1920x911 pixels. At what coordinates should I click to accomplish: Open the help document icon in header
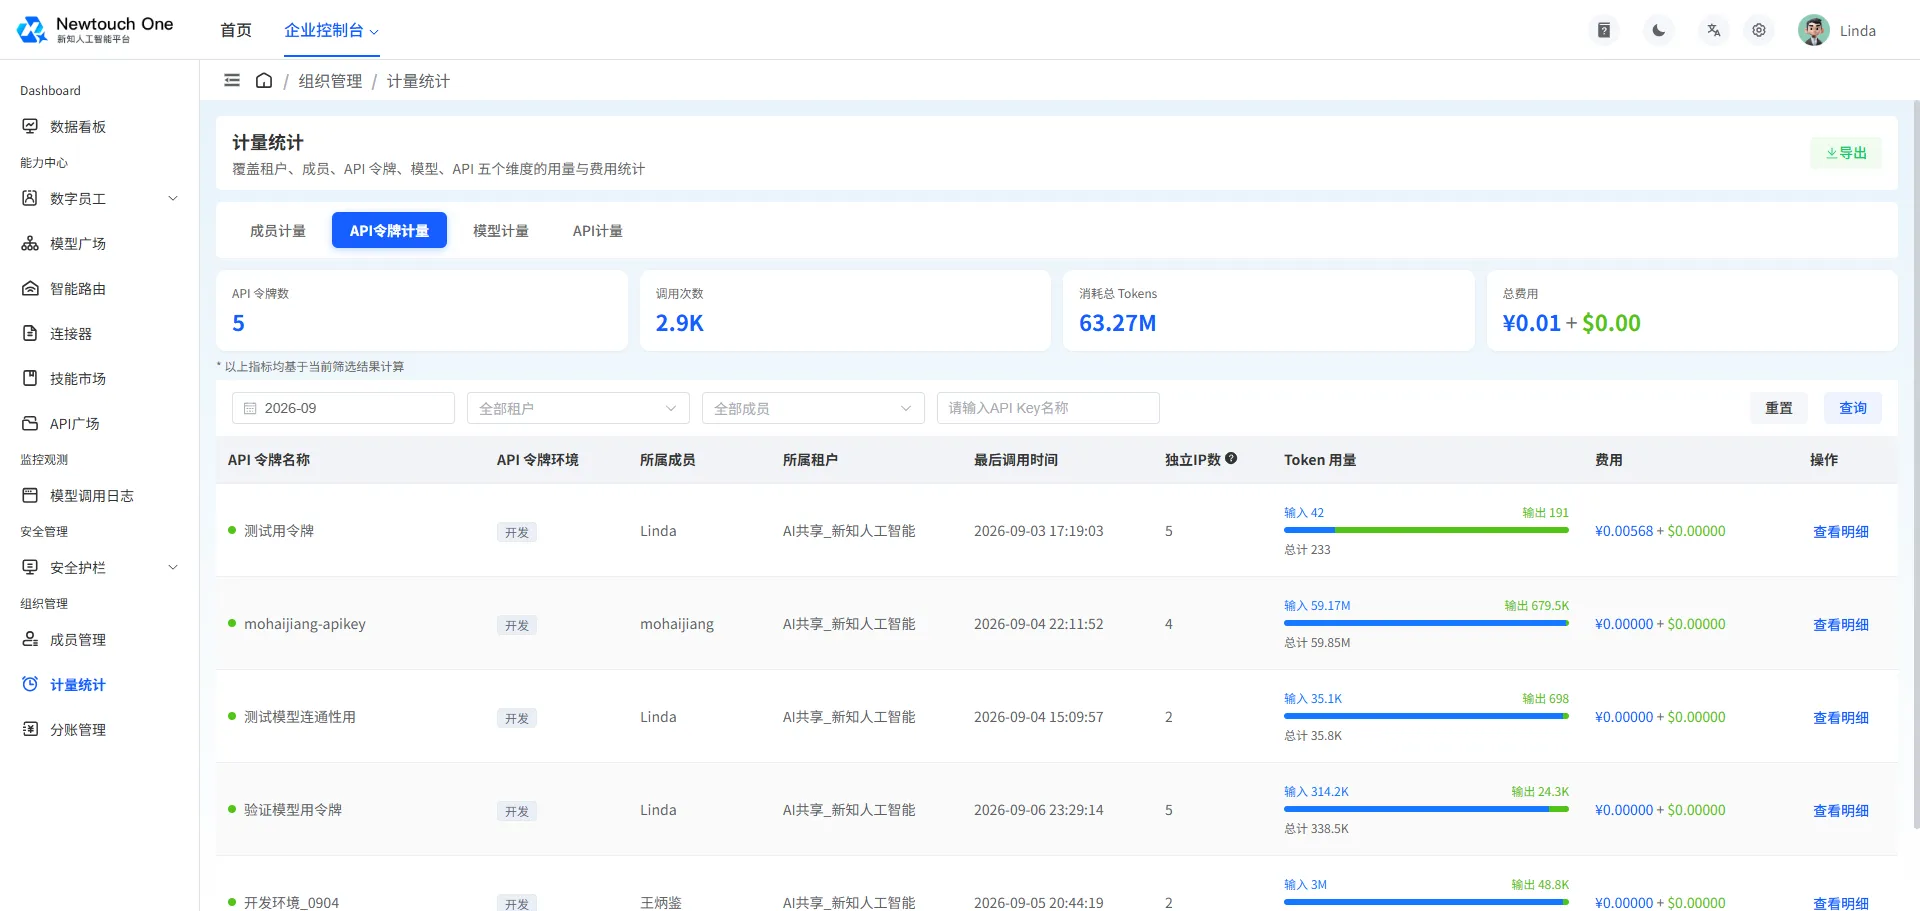coord(1604,30)
